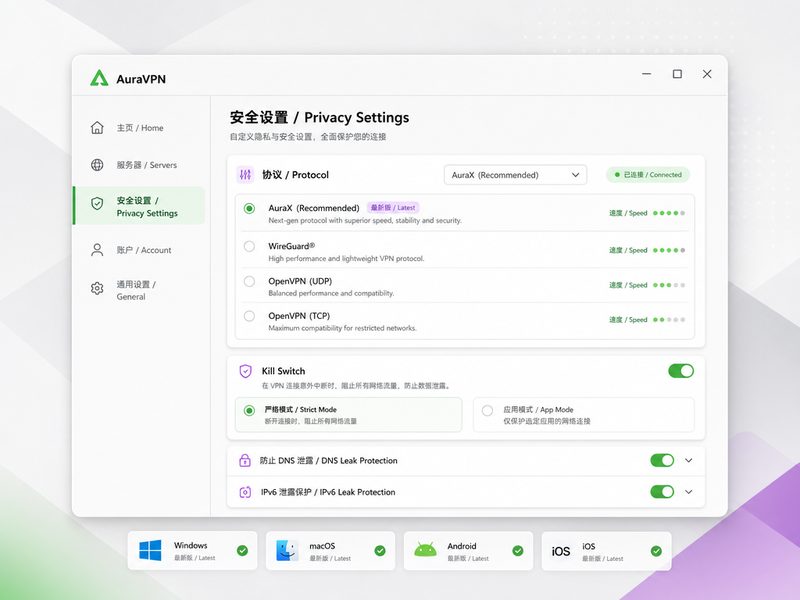The height and width of the screenshot is (600, 800).
Task: Click the Protocol section title
Action: [295, 174]
